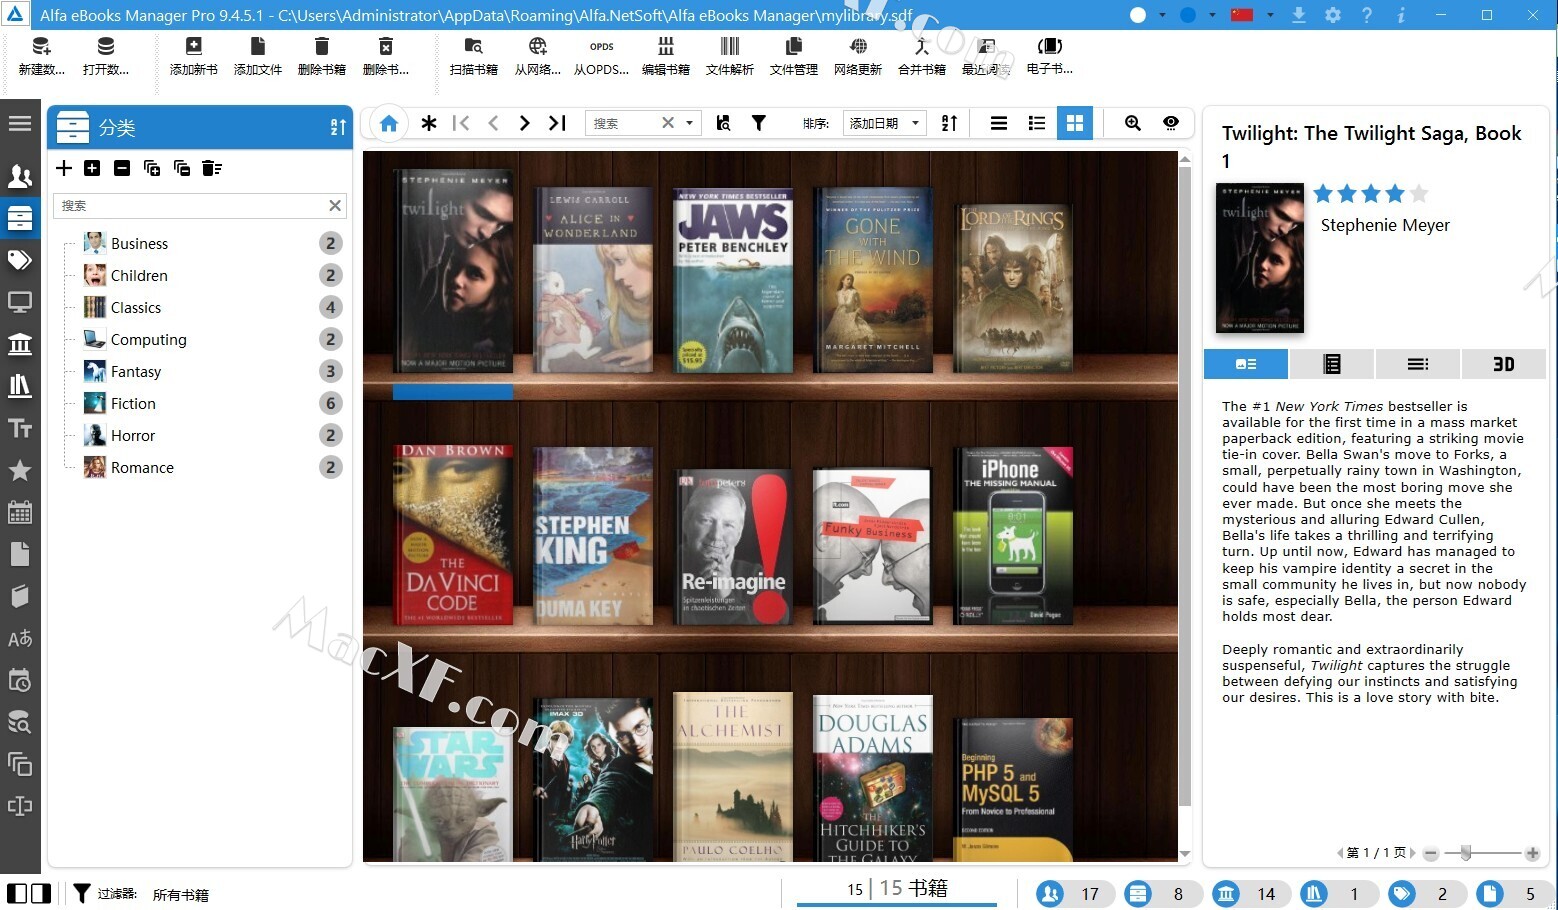Image resolution: width=1558 pixels, height=910 pixels.
Task: Click the home icon in navigation bar
Action: click(389, 123)
